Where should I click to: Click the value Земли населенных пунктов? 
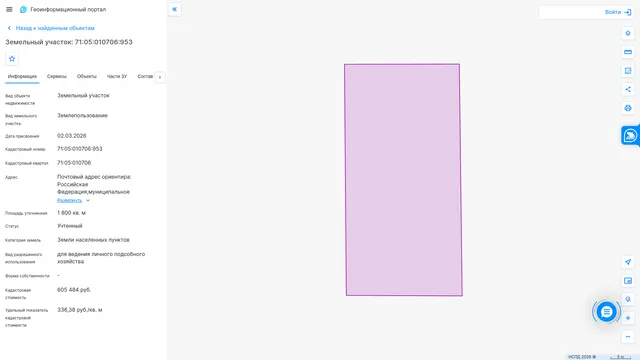93,240
